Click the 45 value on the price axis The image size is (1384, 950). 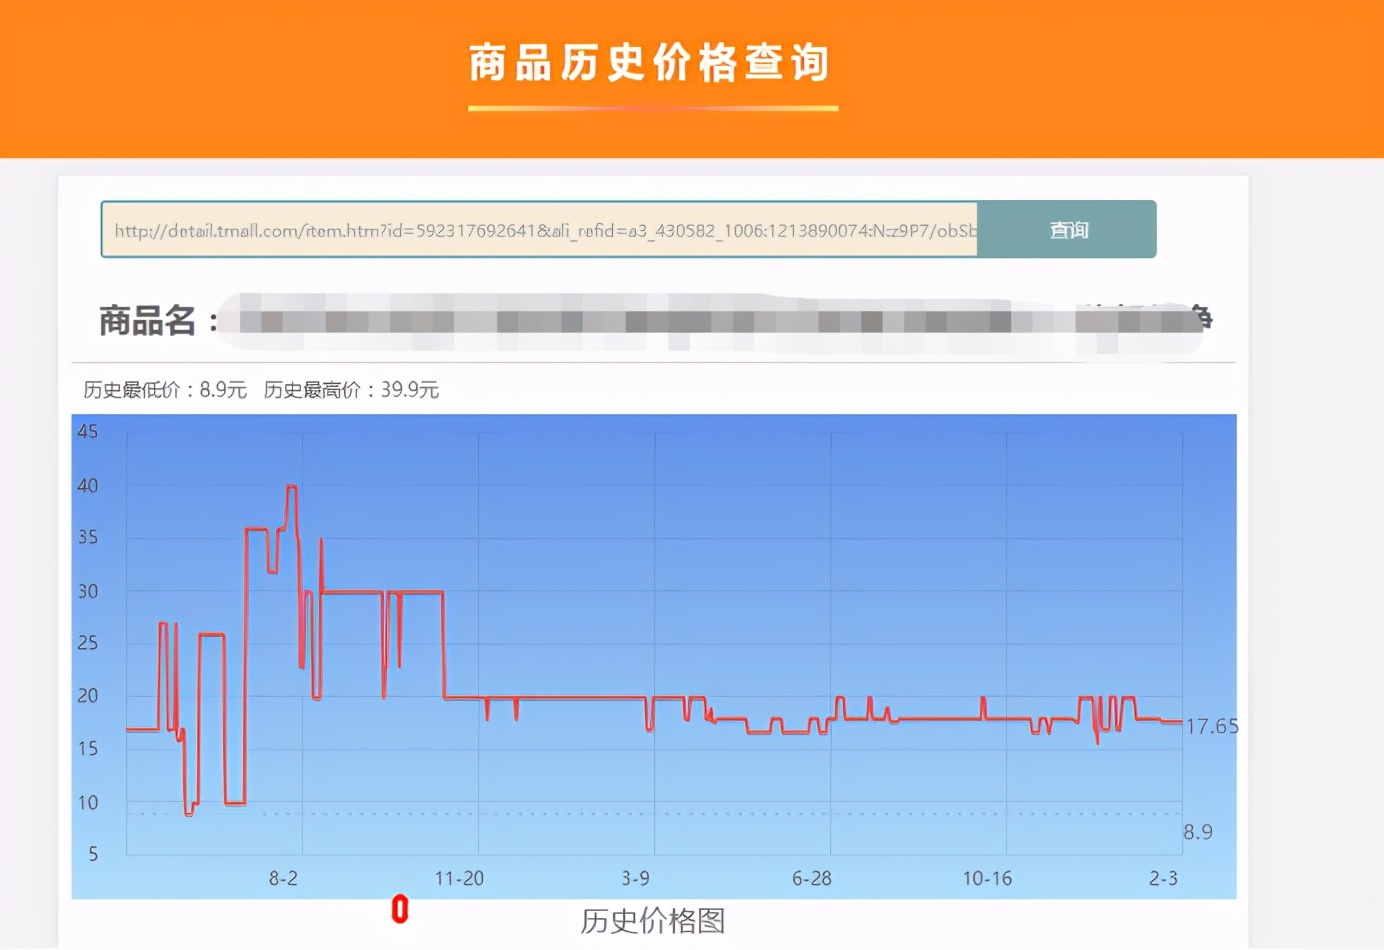coord(88,432)
